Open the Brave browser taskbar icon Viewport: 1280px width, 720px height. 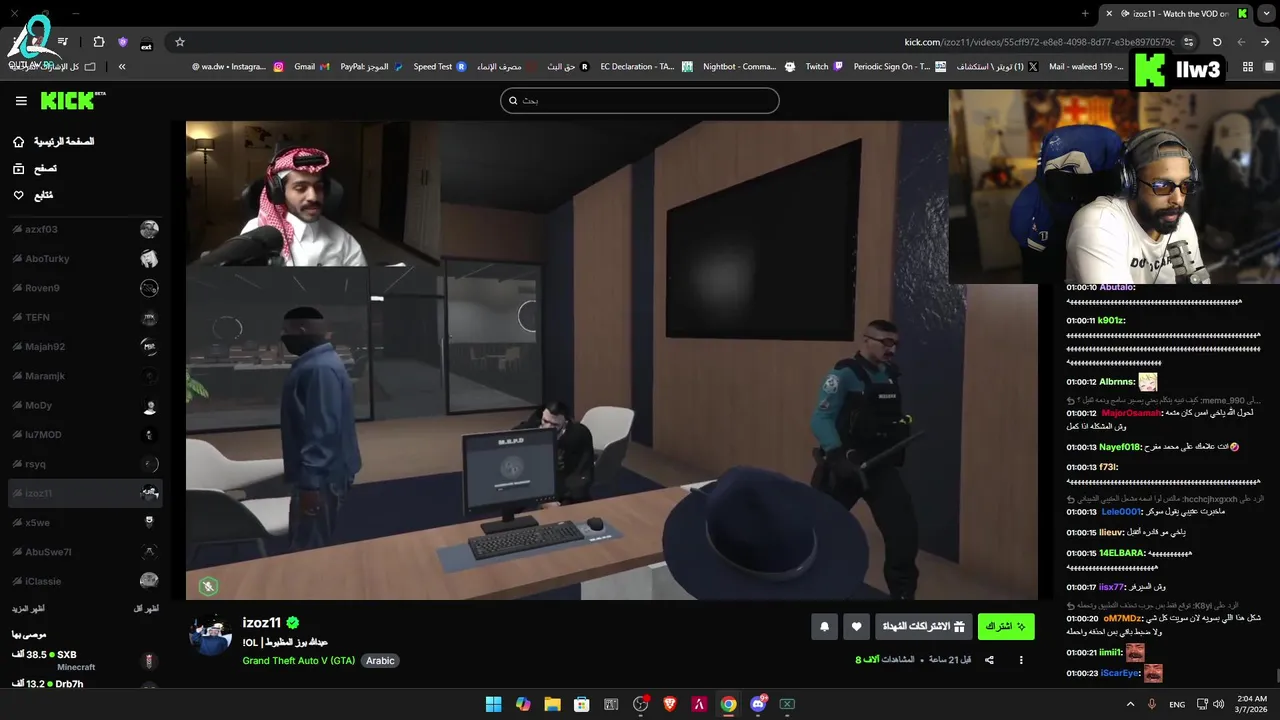[x=670, y=704]
